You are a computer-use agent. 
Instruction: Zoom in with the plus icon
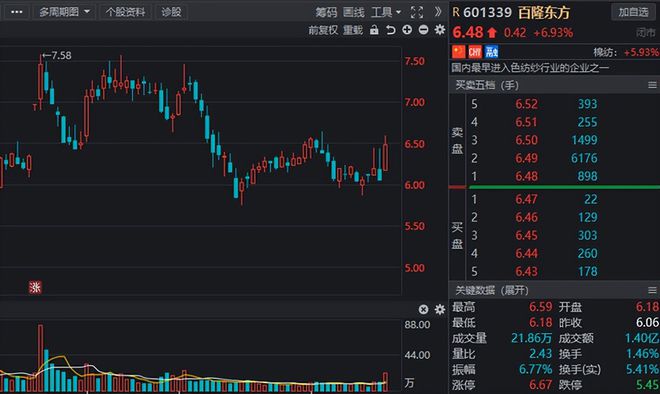(407, 30)
